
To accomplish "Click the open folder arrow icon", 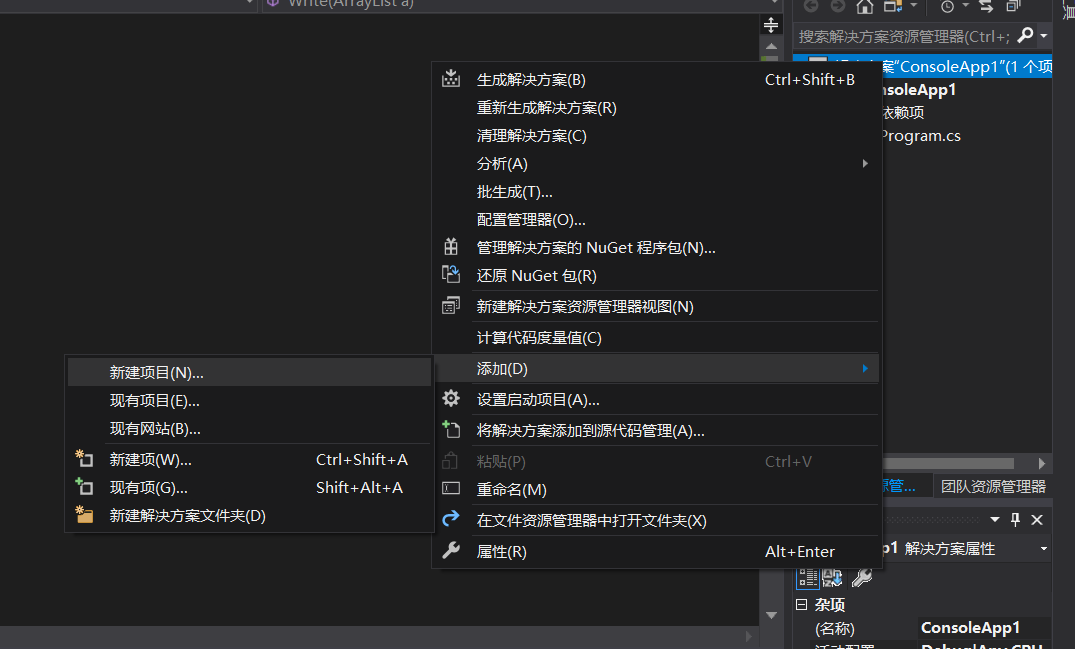I will pos(450,519).
